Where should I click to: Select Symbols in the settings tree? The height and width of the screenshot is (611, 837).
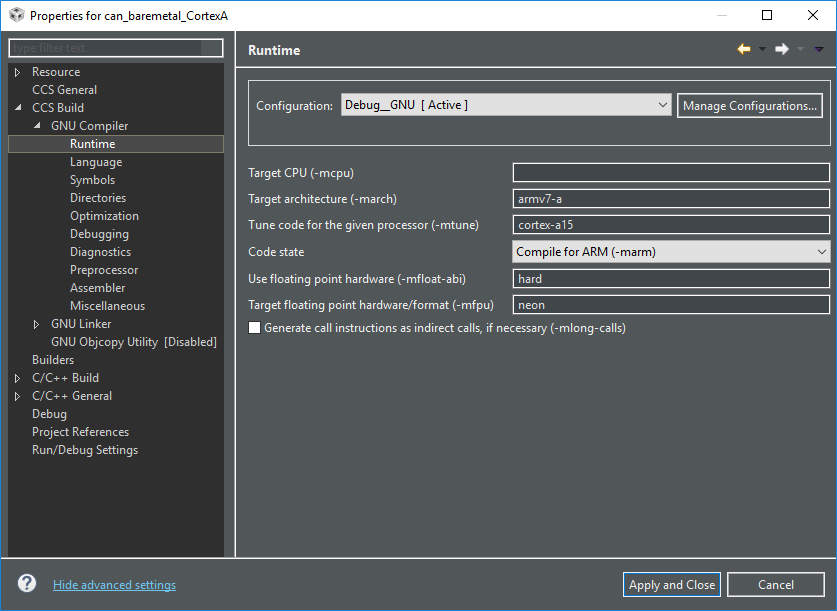(92, 180)
